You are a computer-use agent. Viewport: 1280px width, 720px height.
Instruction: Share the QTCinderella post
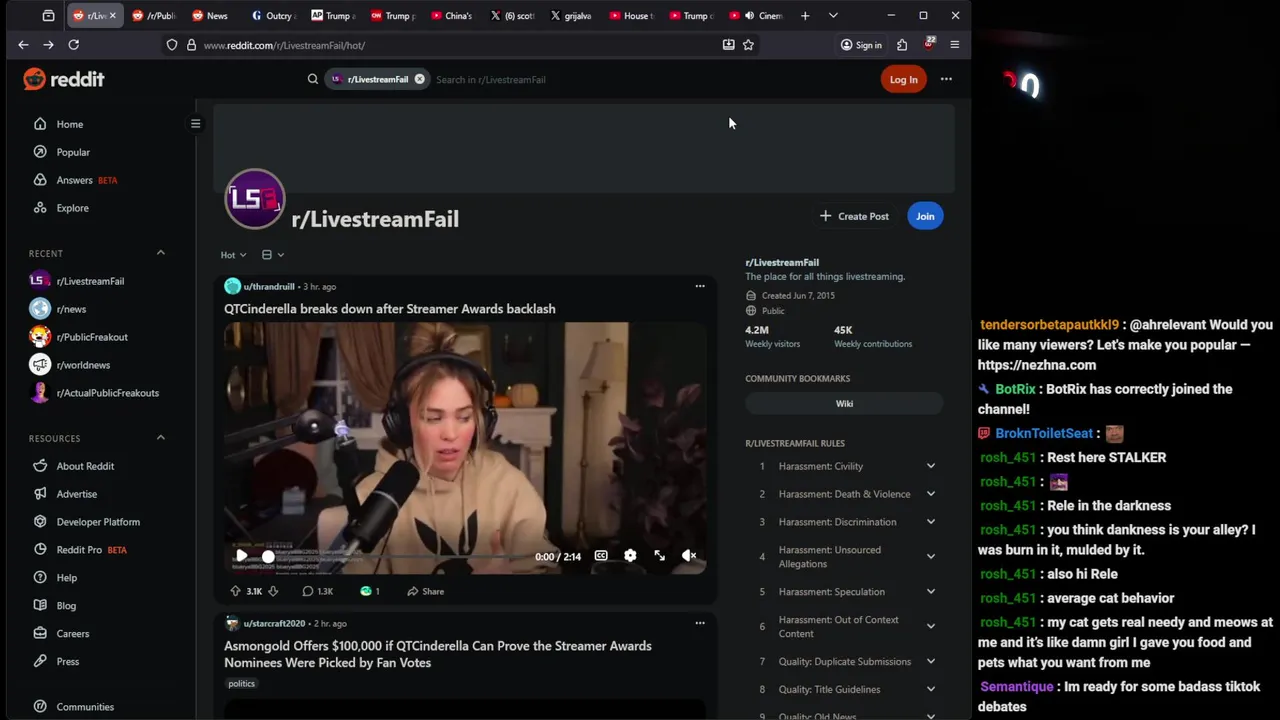(x=425, y=591)
